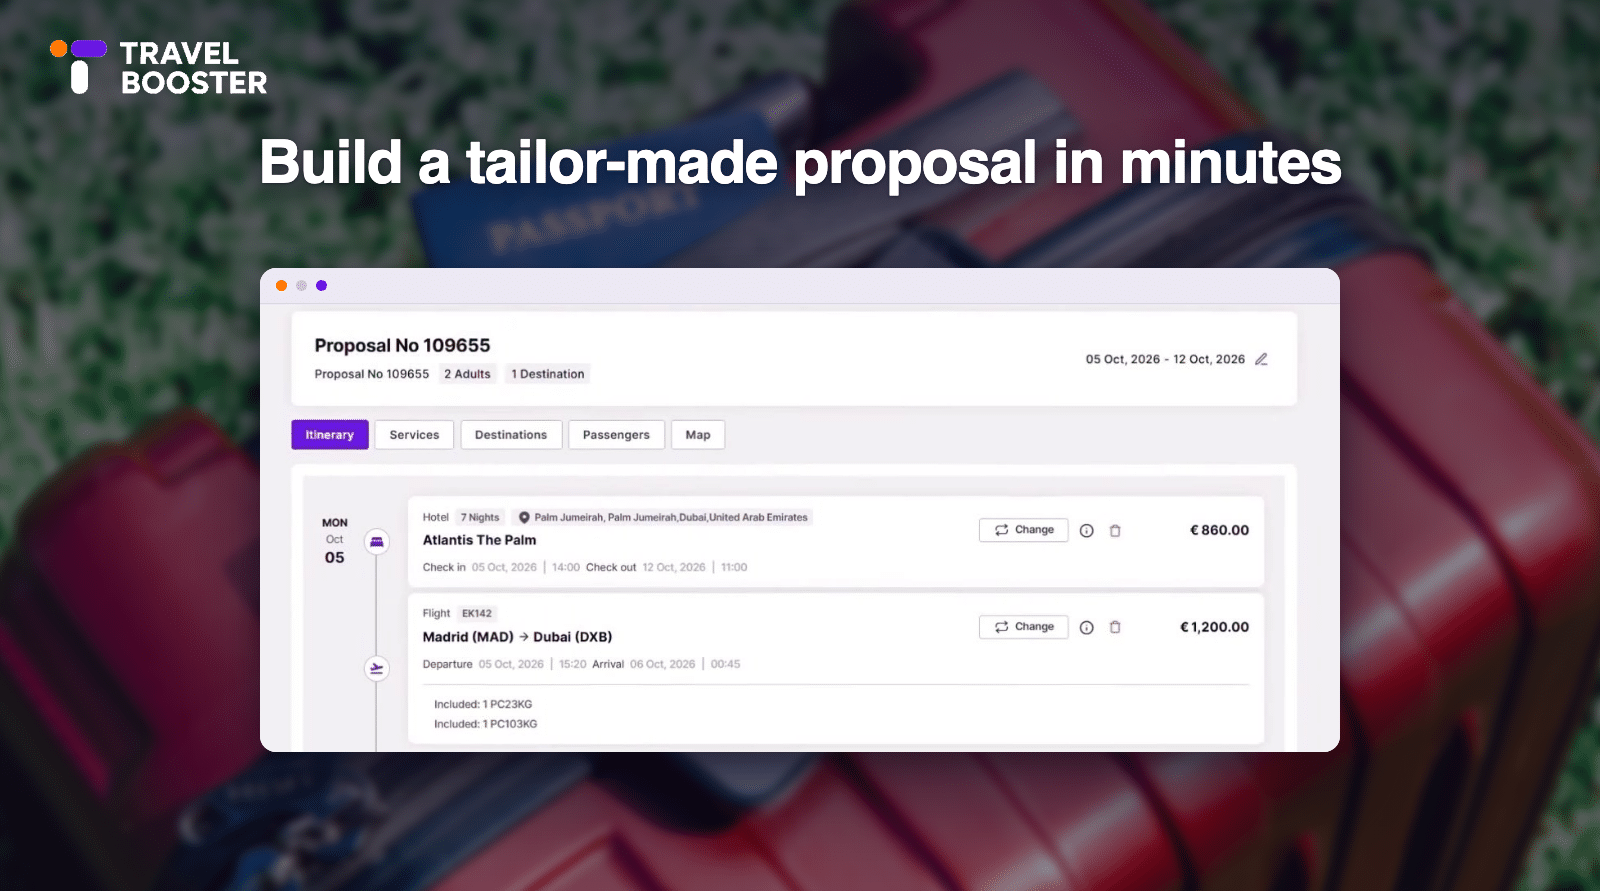The width and height of the screenshot is (1600, 891).
Task: Go to the Passengers tab
Action: point(616,435)
